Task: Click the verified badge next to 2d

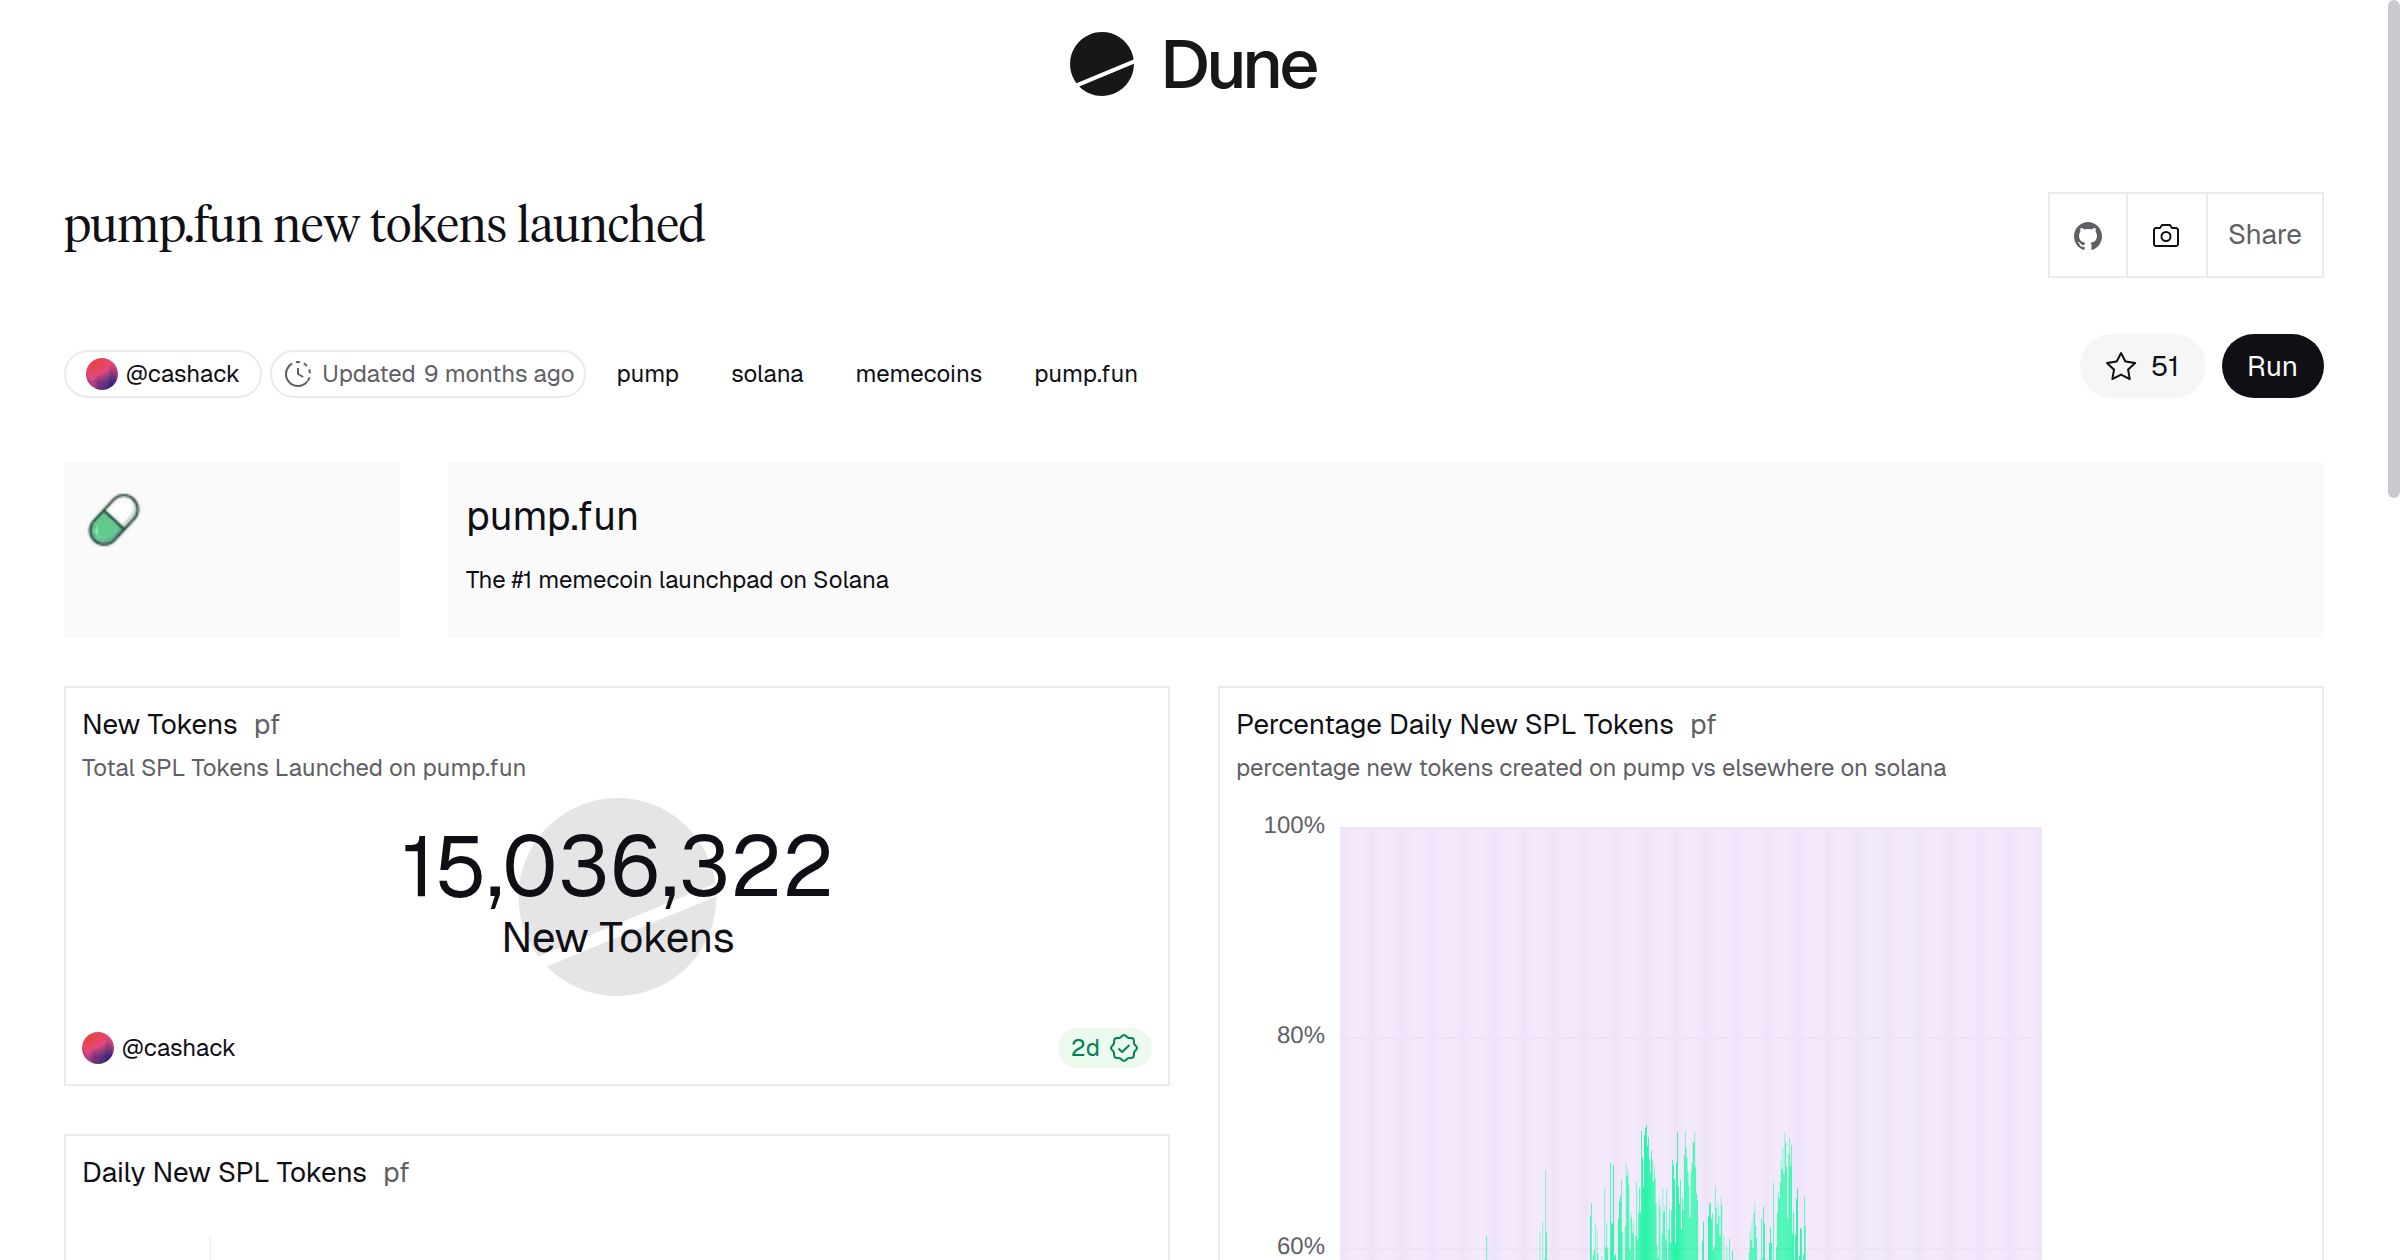Action: 1124,1048
